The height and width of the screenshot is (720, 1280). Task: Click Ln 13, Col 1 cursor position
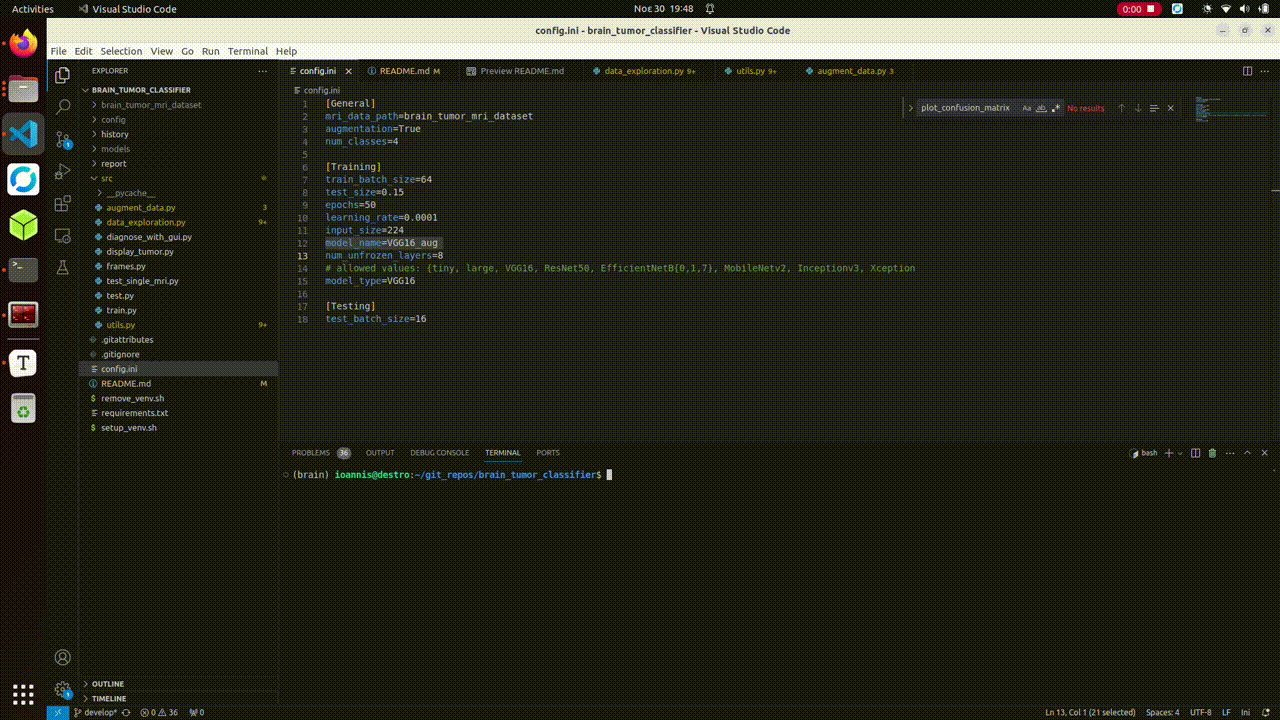click(1090, 712)
